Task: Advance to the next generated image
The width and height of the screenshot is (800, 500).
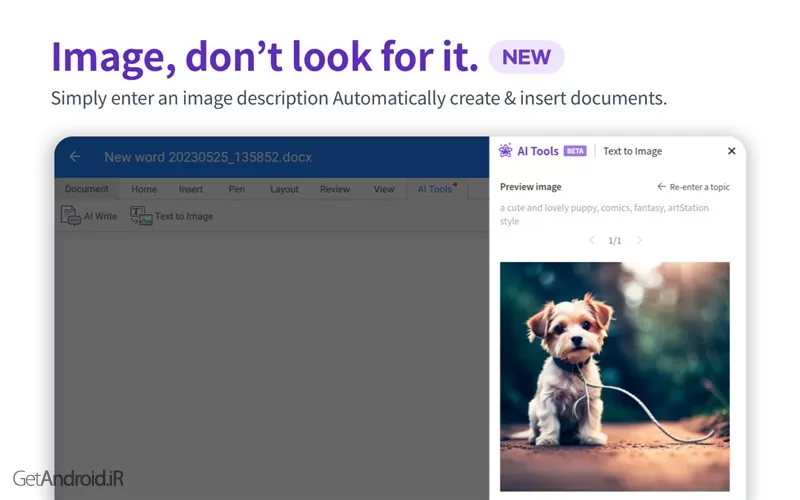Action: 640,240
